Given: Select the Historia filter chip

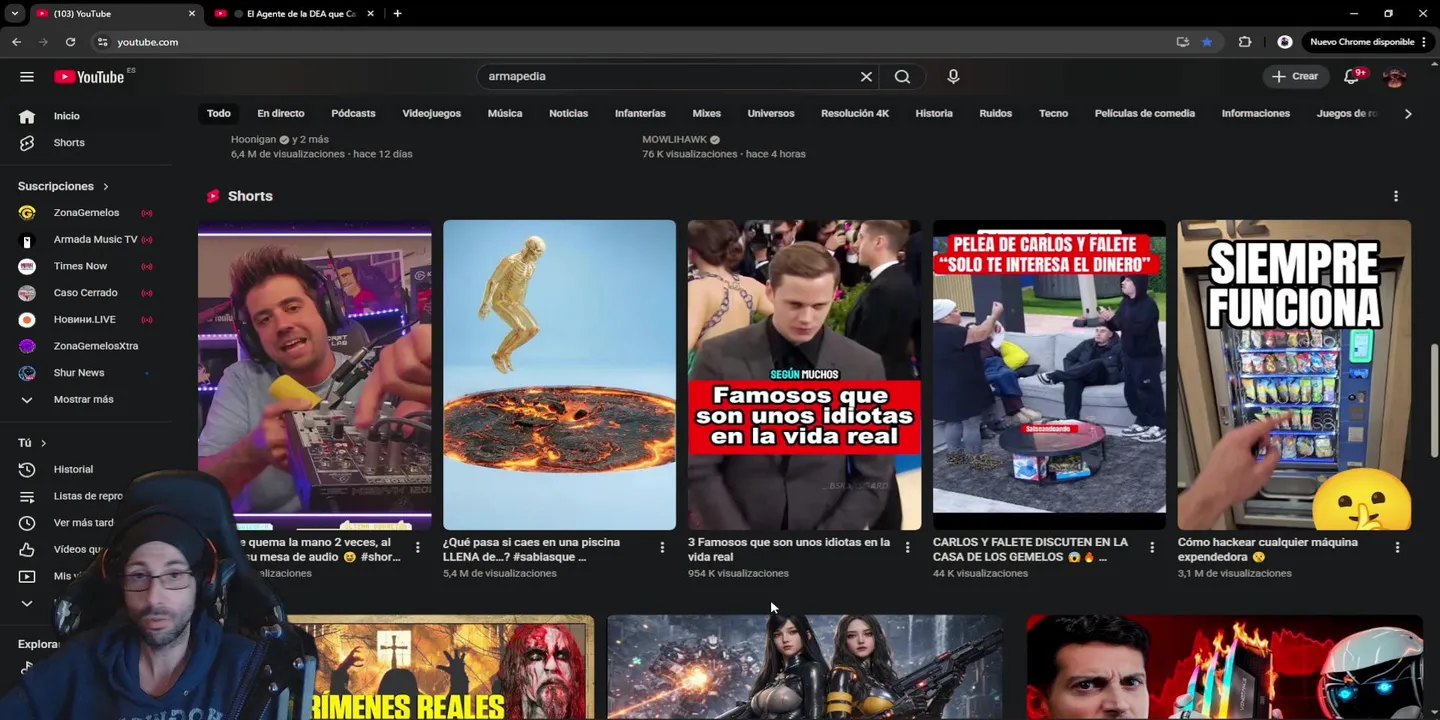Looking at the screenshot, I should coord(934,113).
